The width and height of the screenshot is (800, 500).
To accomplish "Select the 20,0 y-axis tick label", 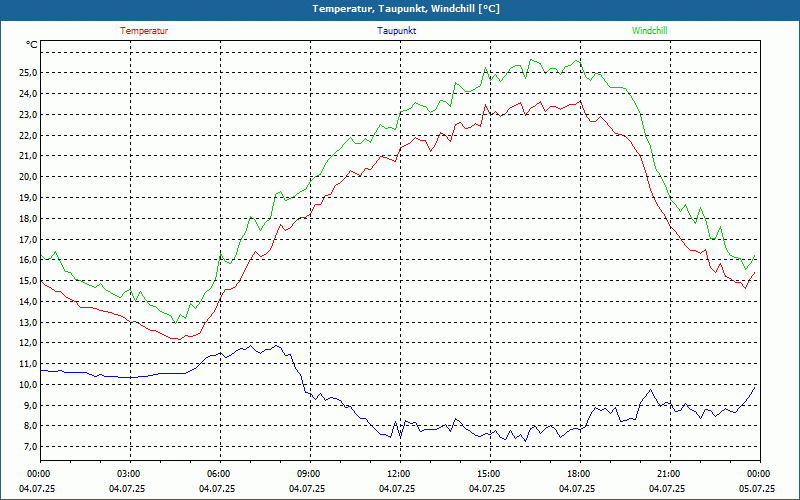I will [27, 177].
